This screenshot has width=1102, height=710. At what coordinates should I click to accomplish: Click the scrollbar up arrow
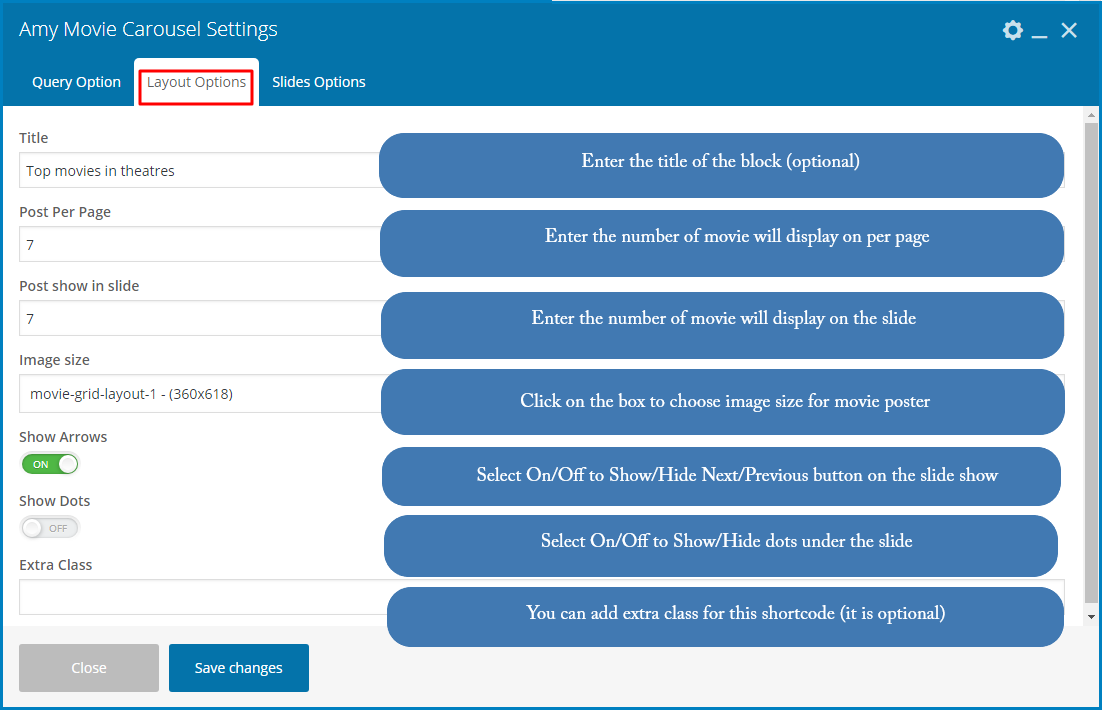click(x=1091, y=116)
